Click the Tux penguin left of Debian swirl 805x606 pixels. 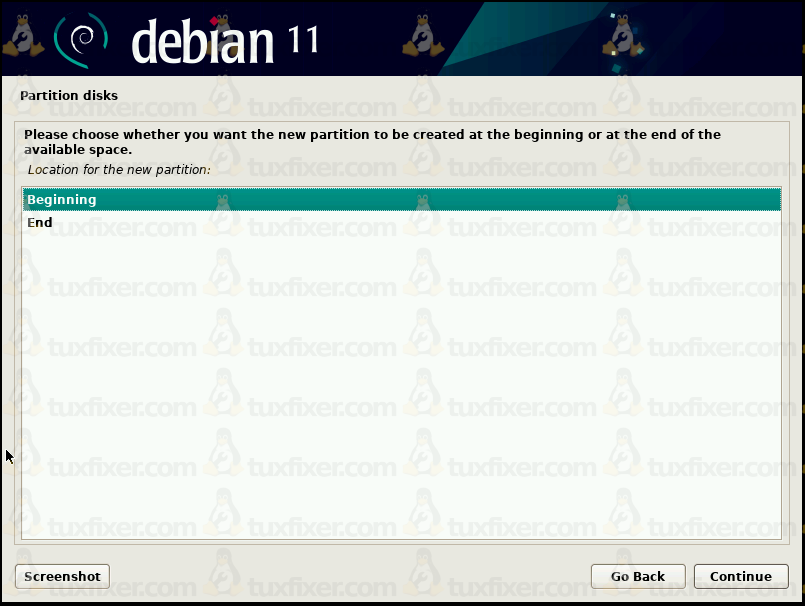pyautogui.click(x=23, y=35)
